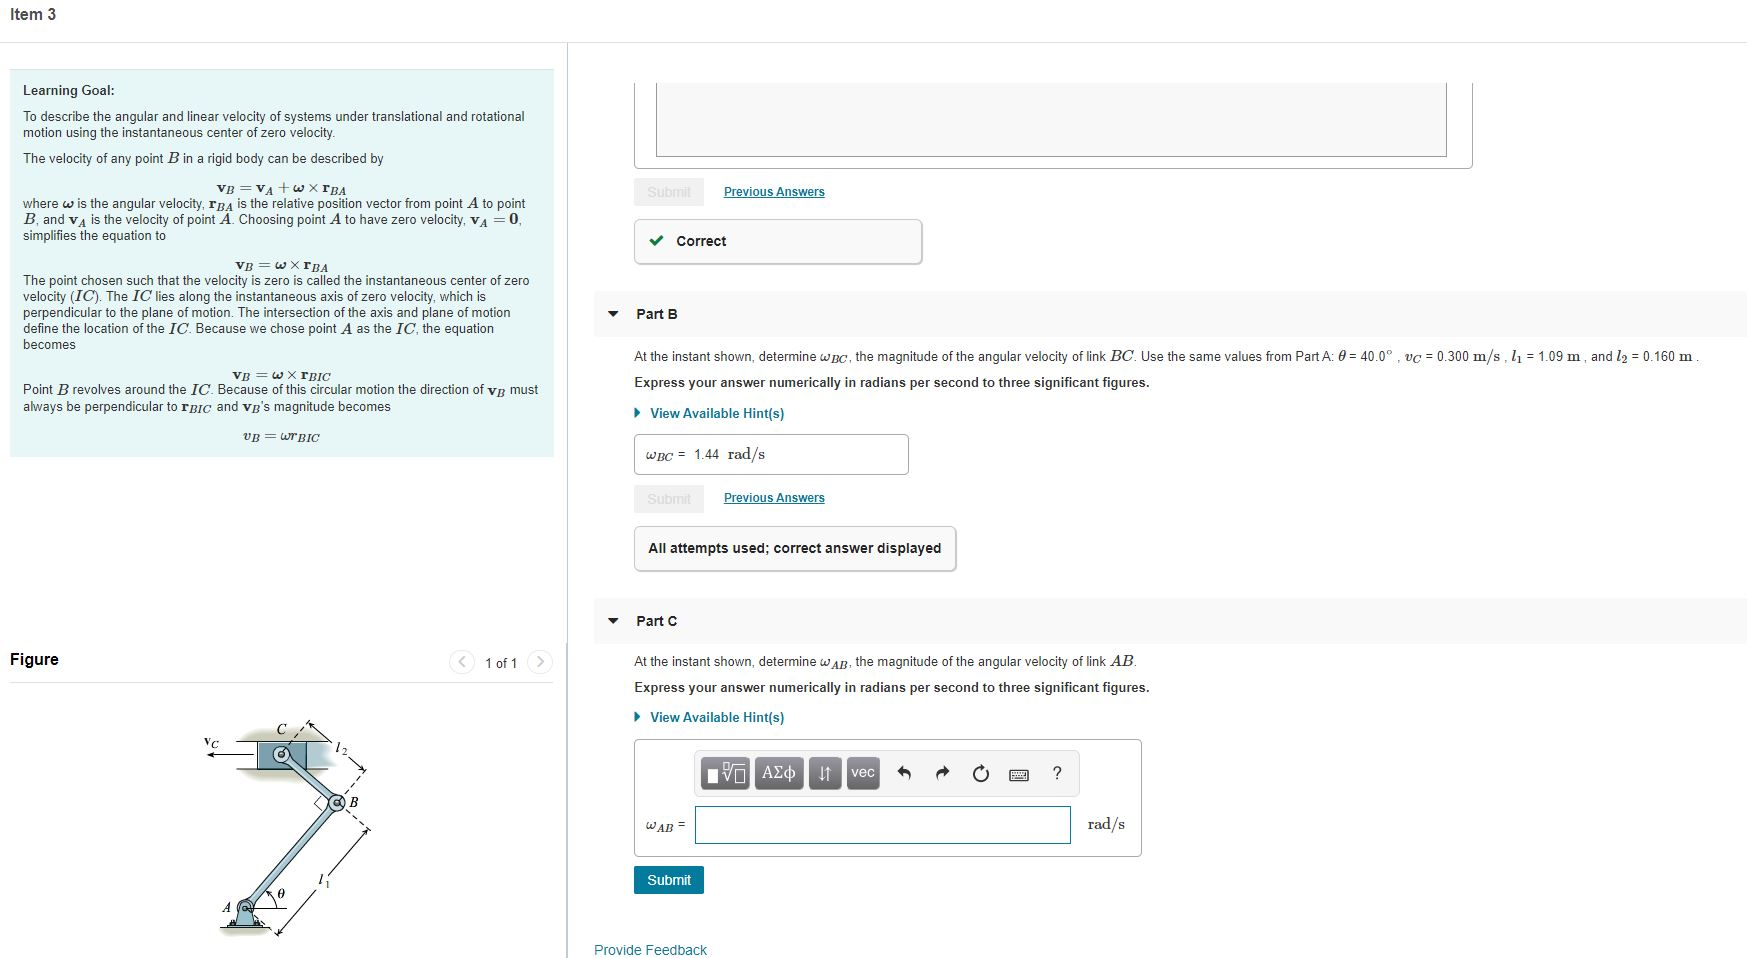Click the up-down arrows icon in the equation toolbar

pos(824,773)
